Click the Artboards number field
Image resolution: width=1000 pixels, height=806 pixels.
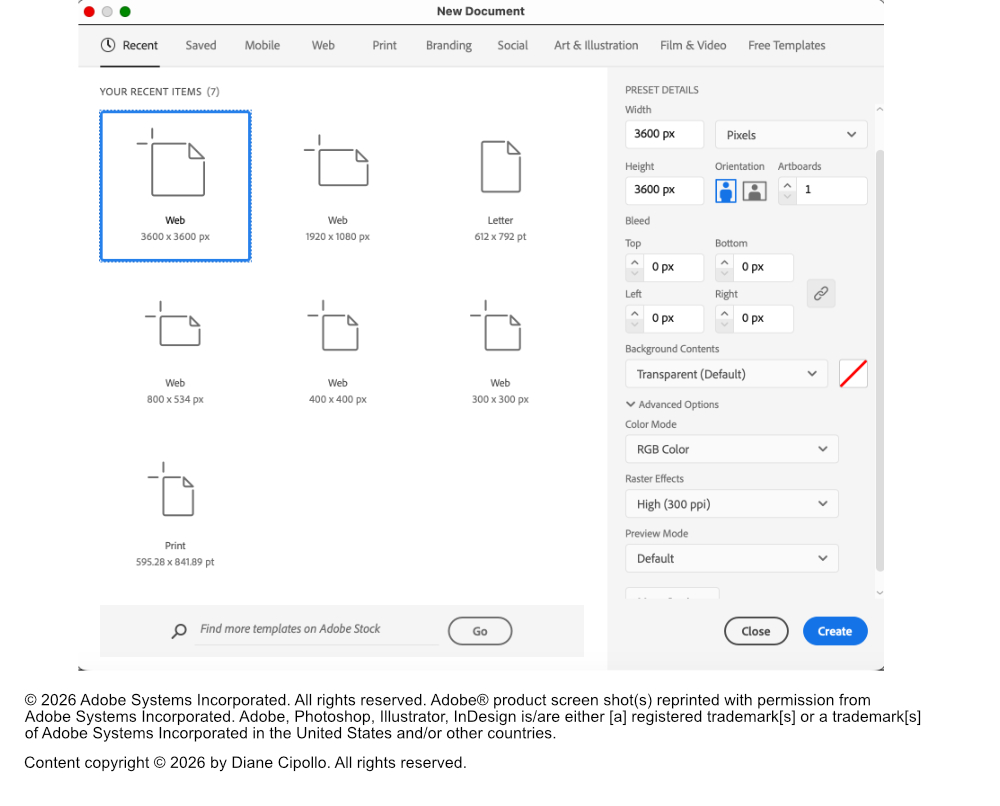click(830, 190)
